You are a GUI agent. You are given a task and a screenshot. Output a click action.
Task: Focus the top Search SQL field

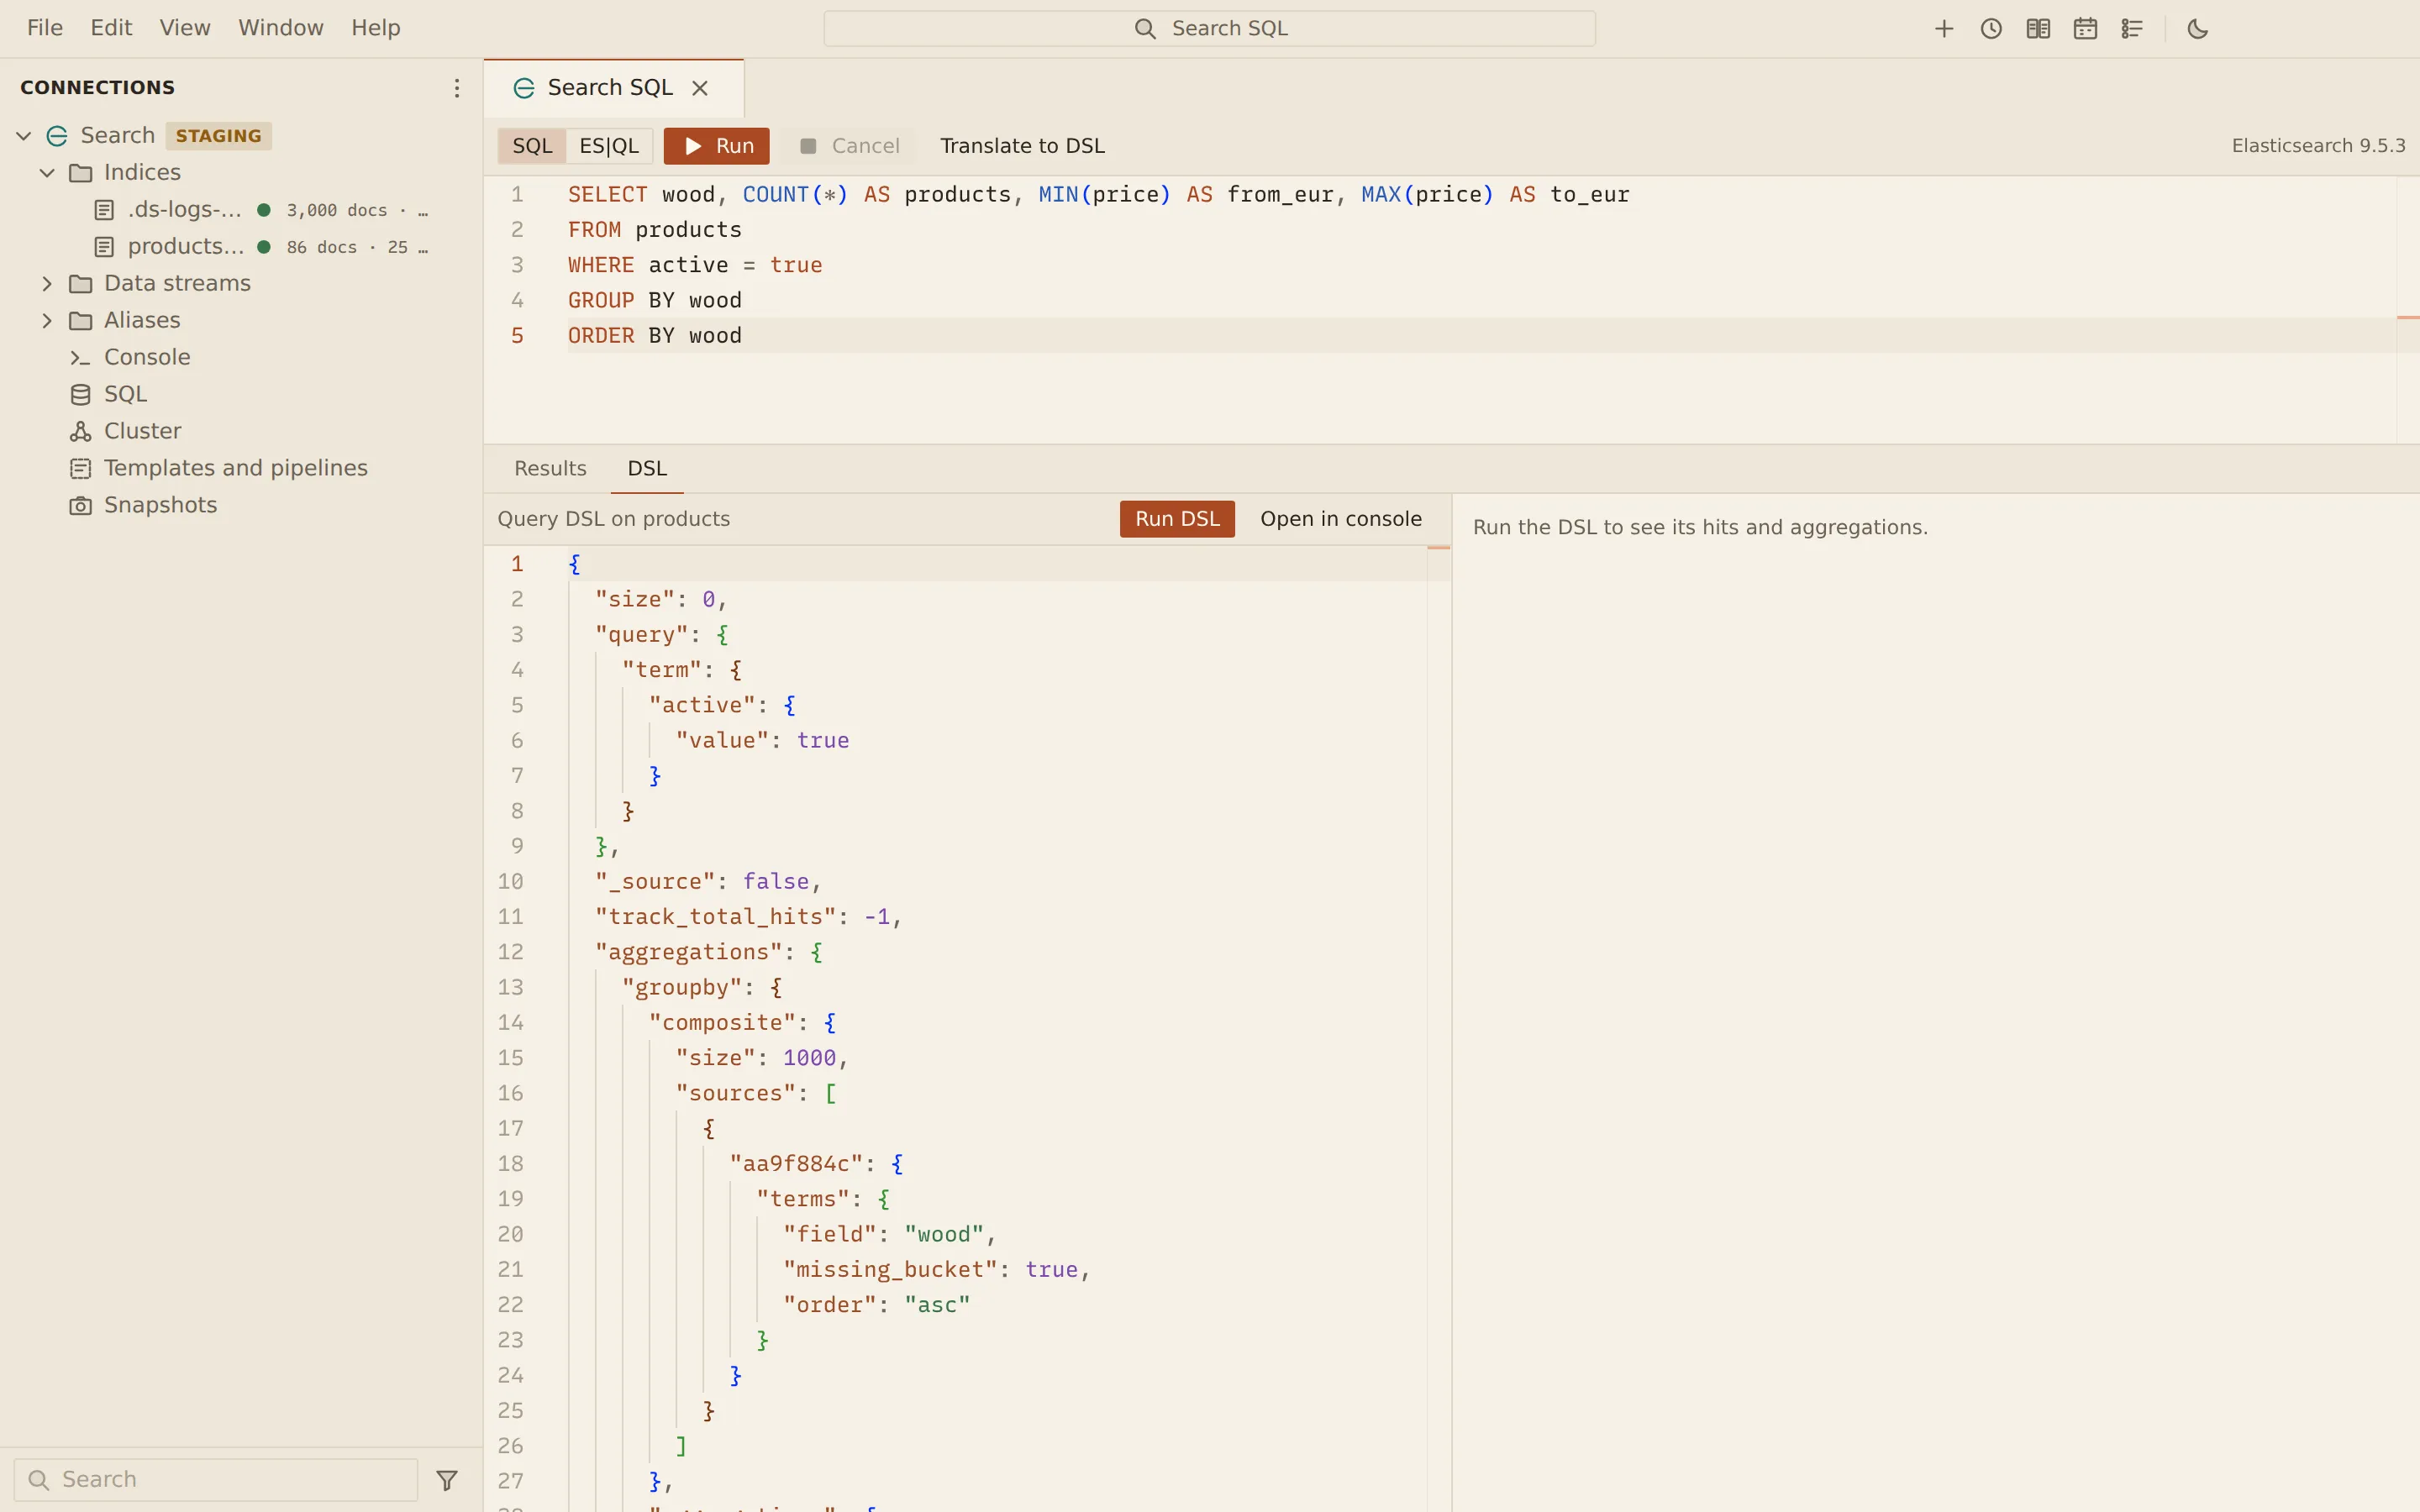[x=1209, y=29]
